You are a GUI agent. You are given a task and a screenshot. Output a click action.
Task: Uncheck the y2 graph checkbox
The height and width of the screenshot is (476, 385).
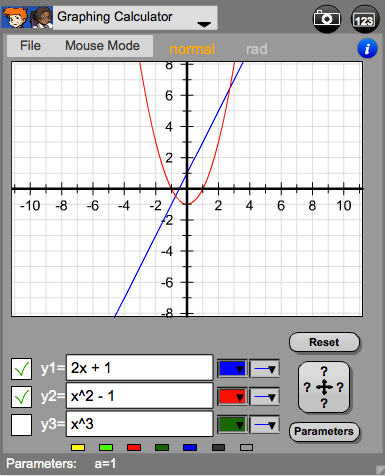22,397
